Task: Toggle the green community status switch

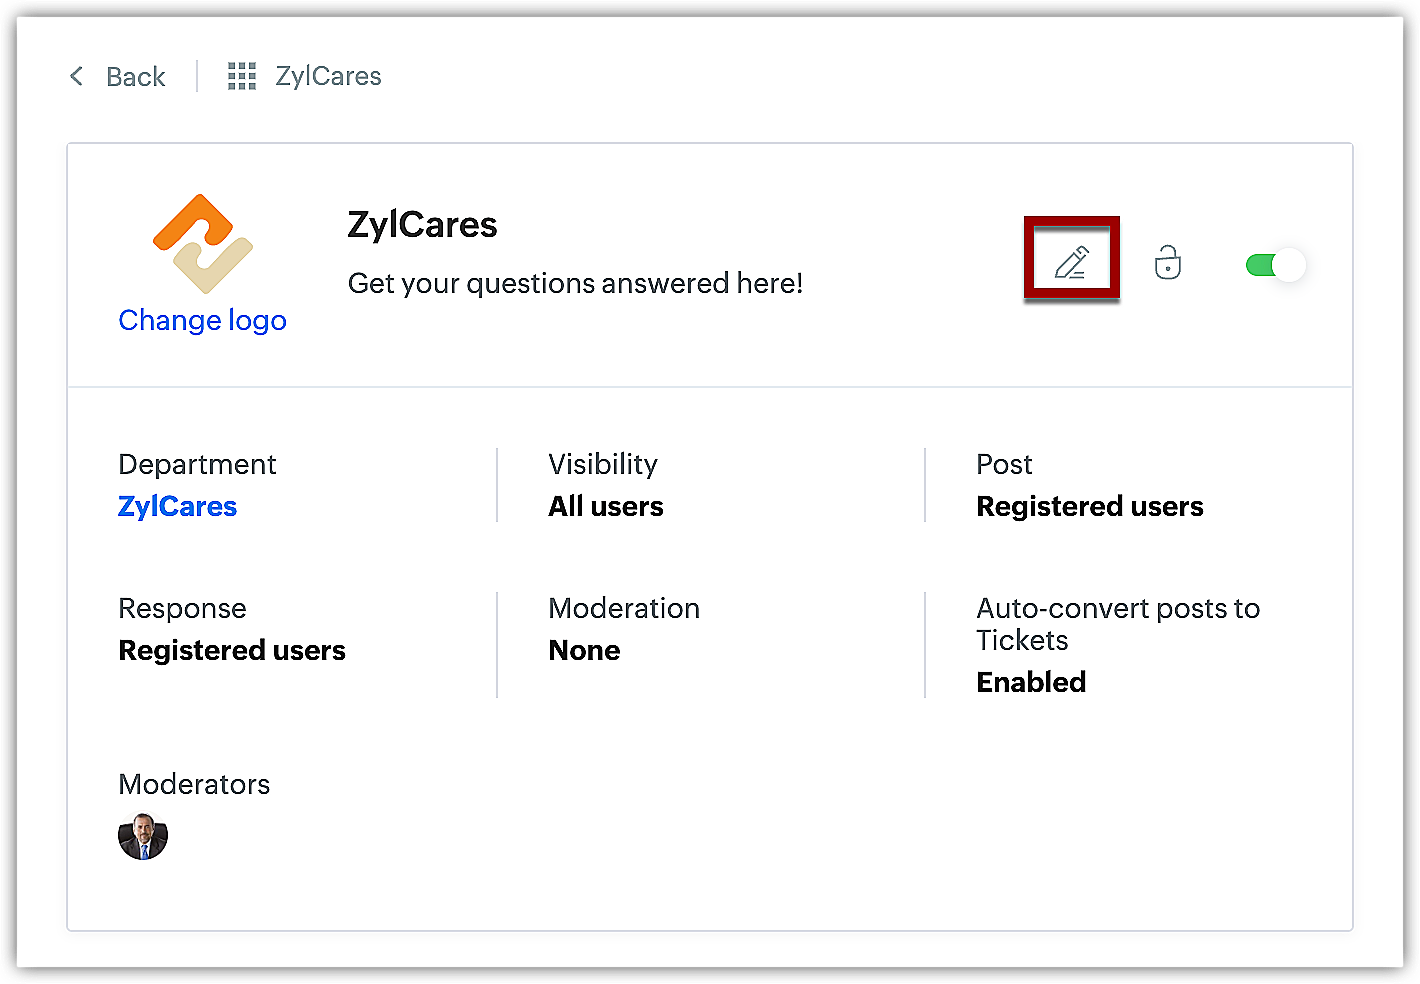Action: tap(1275, 265)
